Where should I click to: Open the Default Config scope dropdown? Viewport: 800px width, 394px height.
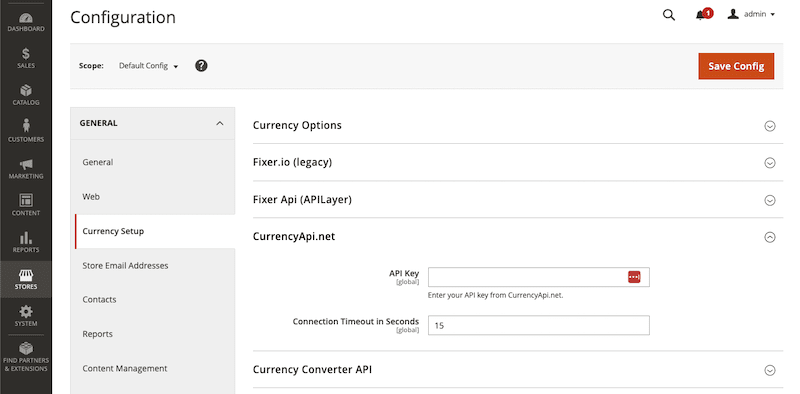tap(148, 66)
